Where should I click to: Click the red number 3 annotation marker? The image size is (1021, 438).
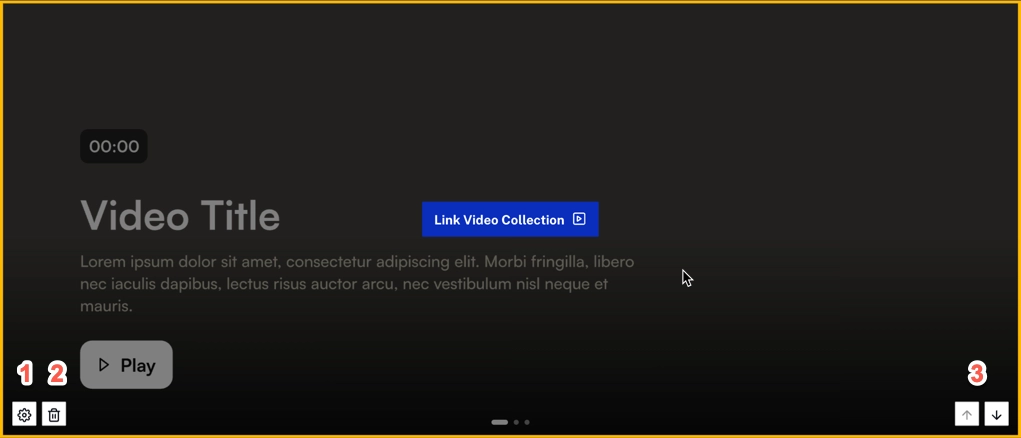click(x=977, y=374)
